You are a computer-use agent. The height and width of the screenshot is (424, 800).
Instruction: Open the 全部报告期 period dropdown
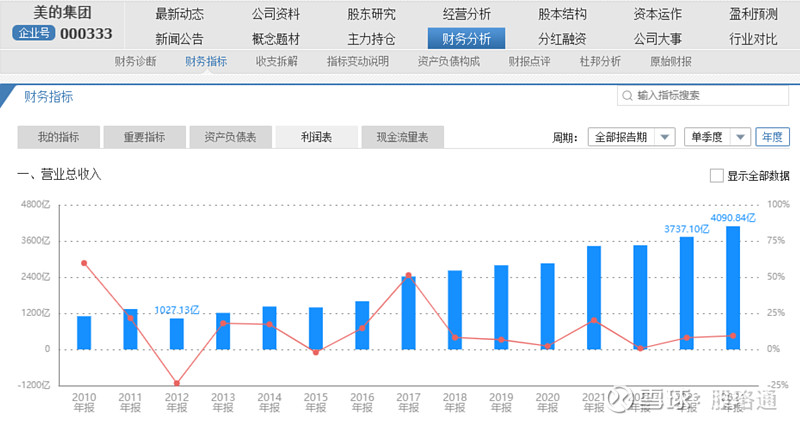coord(632,137)
